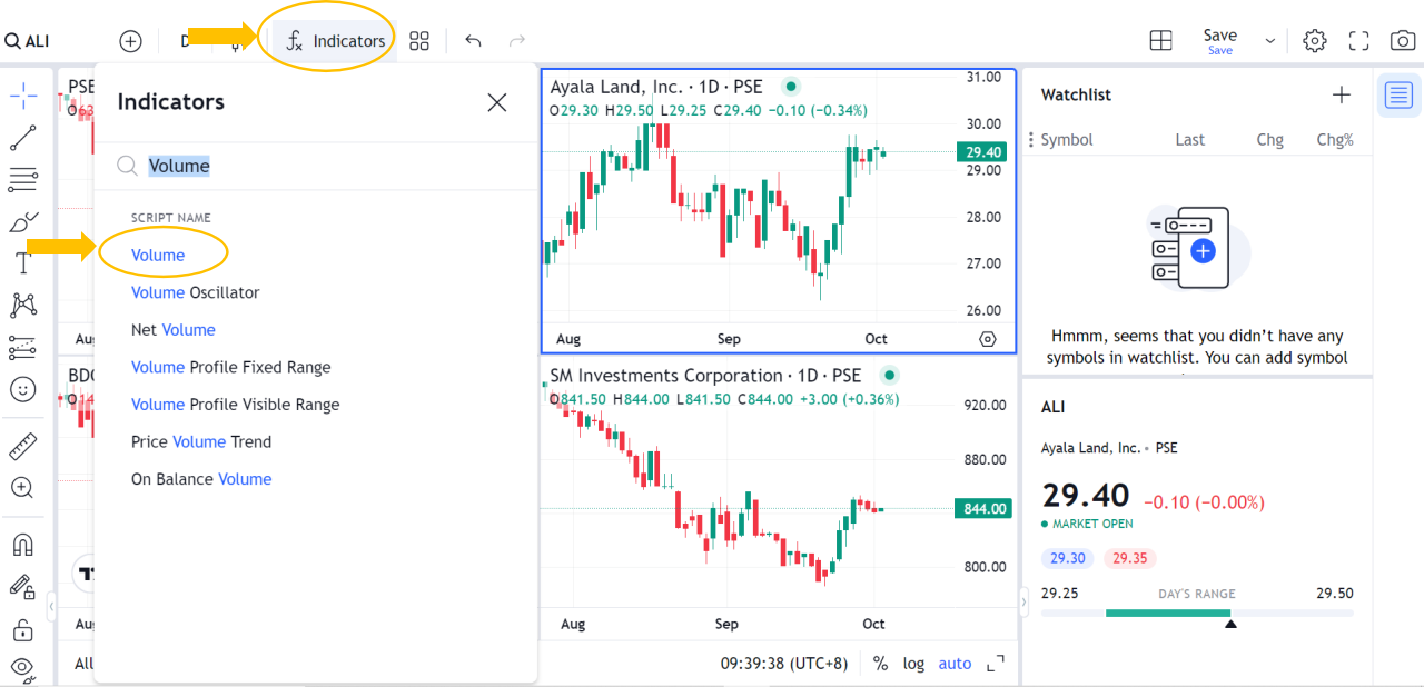Viewport: 1424px width, 688px height.
Task: Open the Indicators button in toolbar
Action: pyautogui.click(x=336, y=41)
